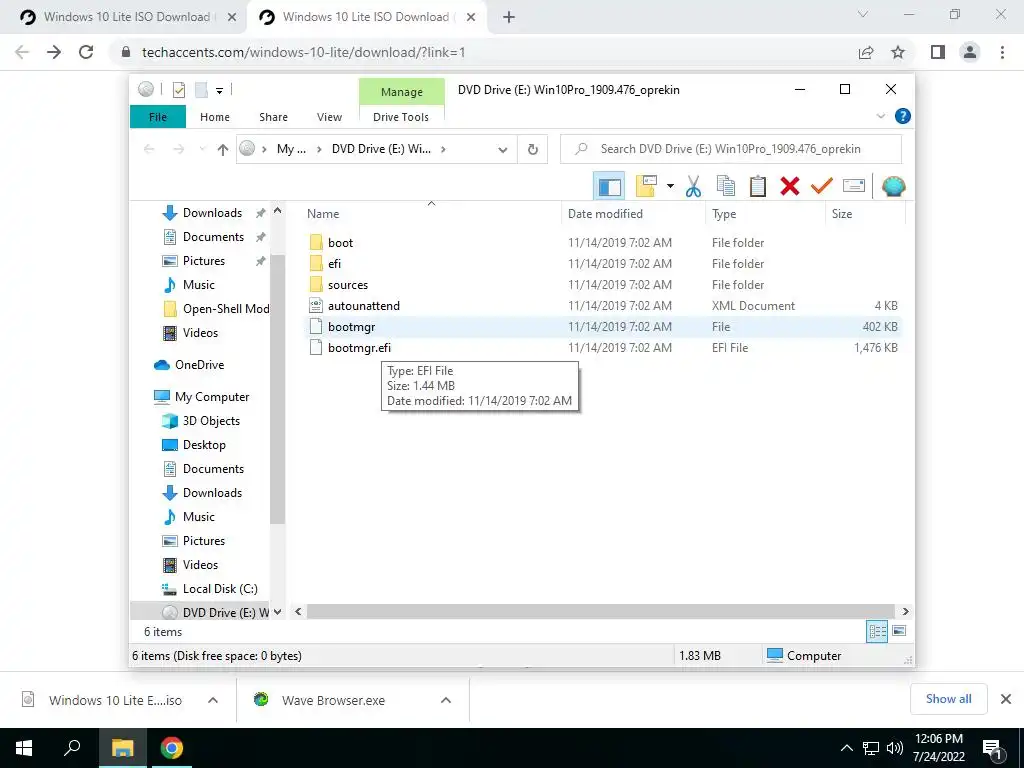Open Chrome three-dot menu

pos(1002,52)
